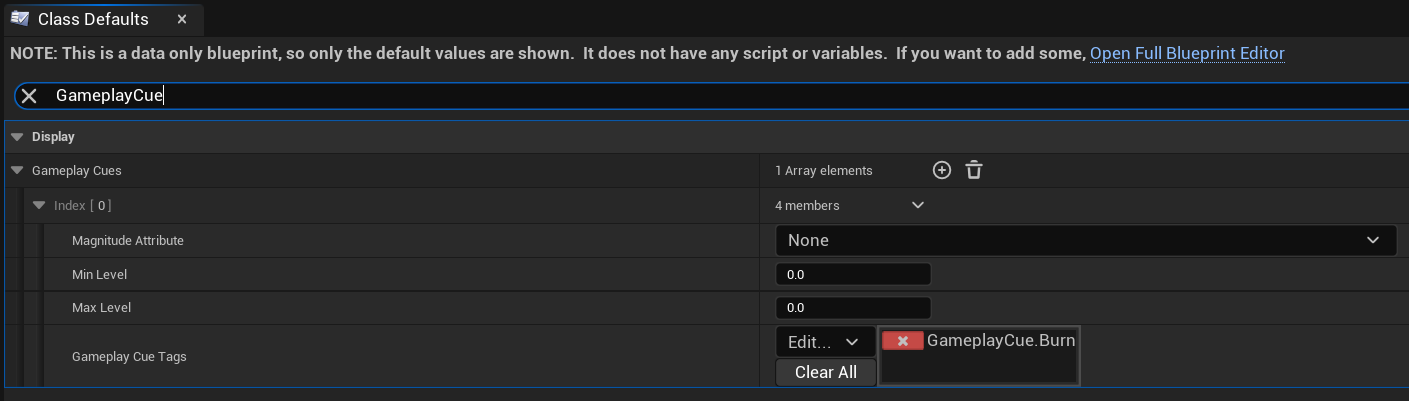Add a new Gameplay Cues array element

941,171
